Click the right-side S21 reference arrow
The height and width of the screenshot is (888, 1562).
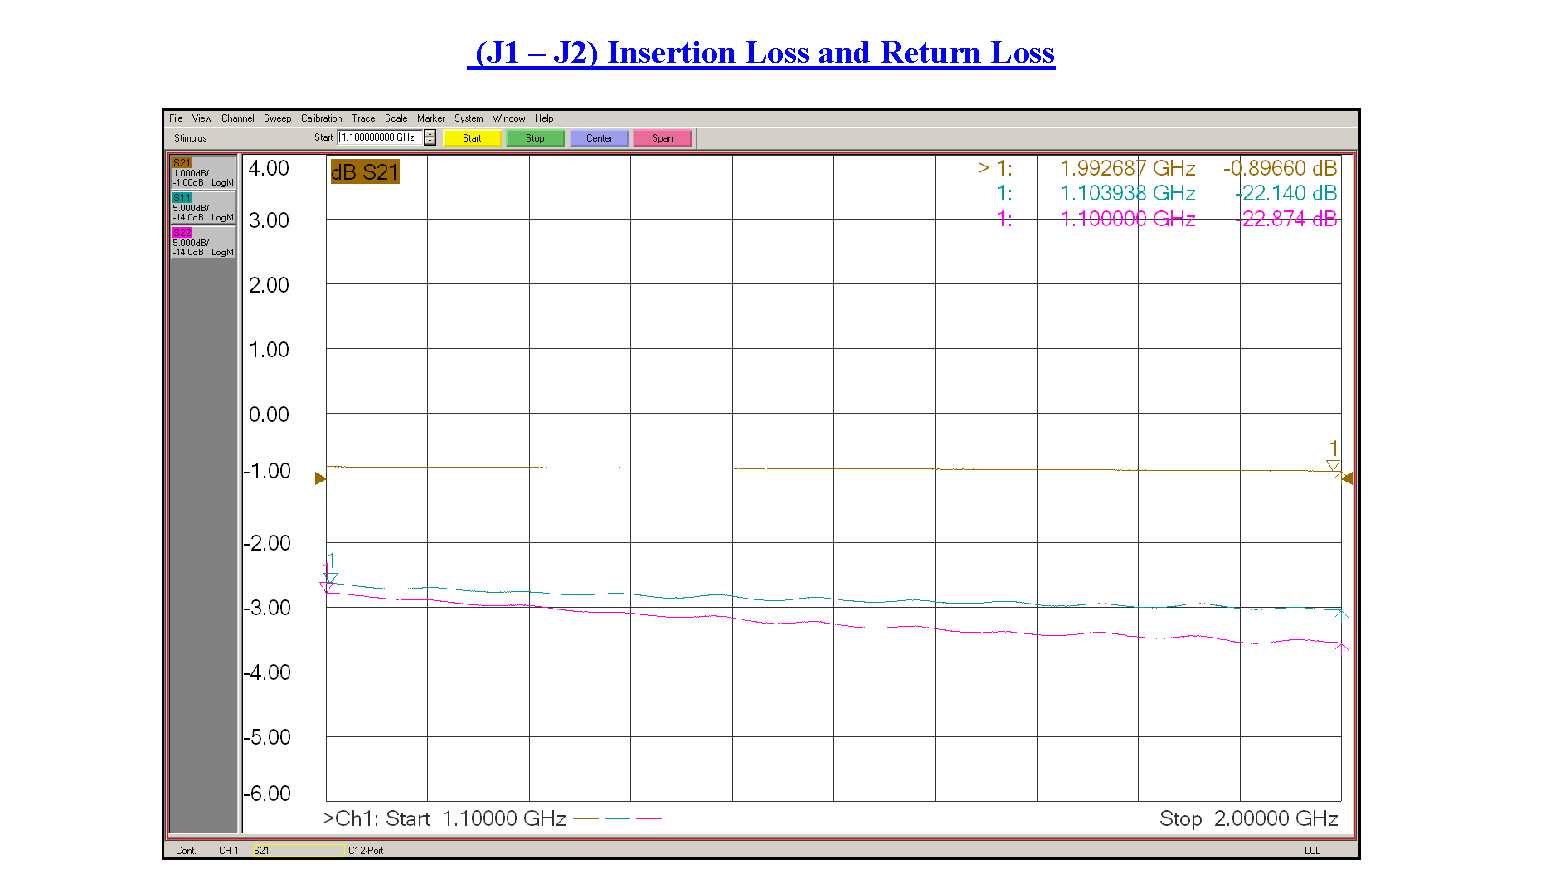tap(1348, 479)
